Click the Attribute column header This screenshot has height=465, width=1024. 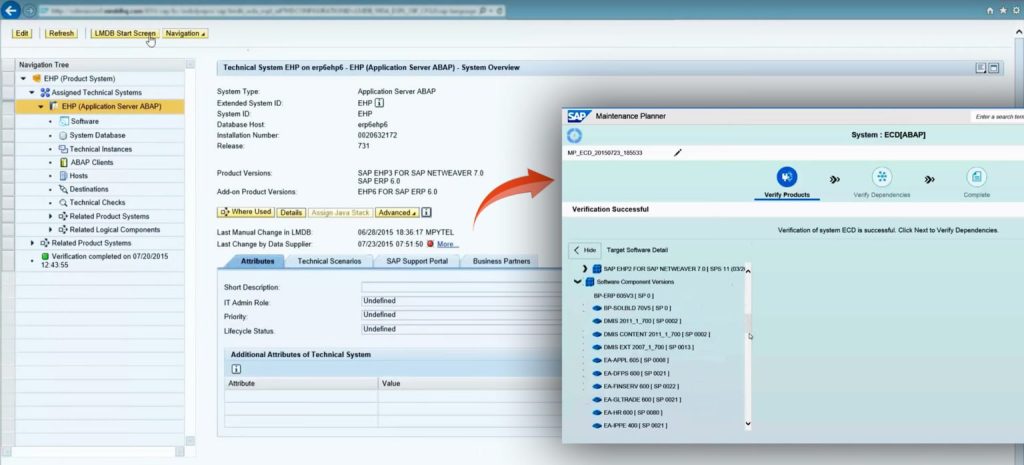(301, 383)
